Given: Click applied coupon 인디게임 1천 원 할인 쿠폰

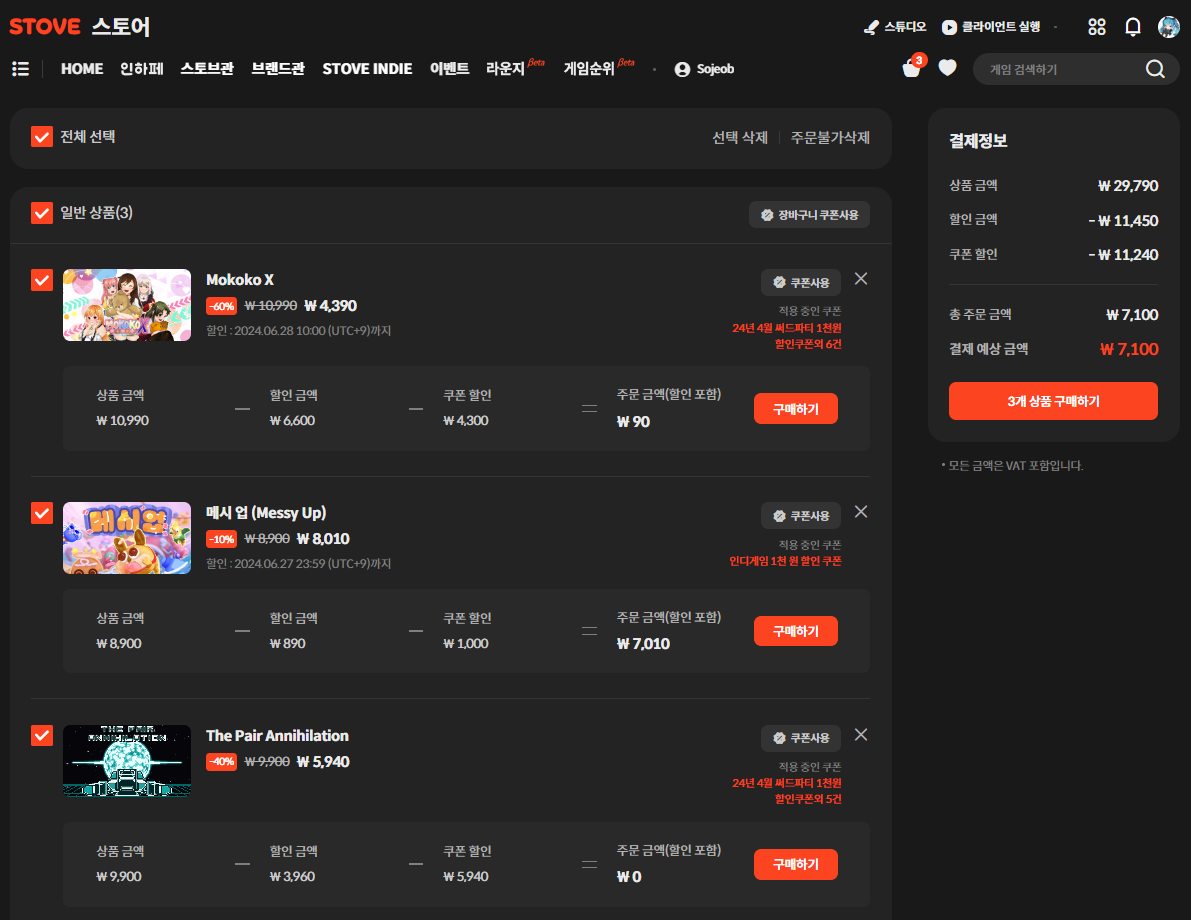Looking at the screenshot, I should coord(785,561).
